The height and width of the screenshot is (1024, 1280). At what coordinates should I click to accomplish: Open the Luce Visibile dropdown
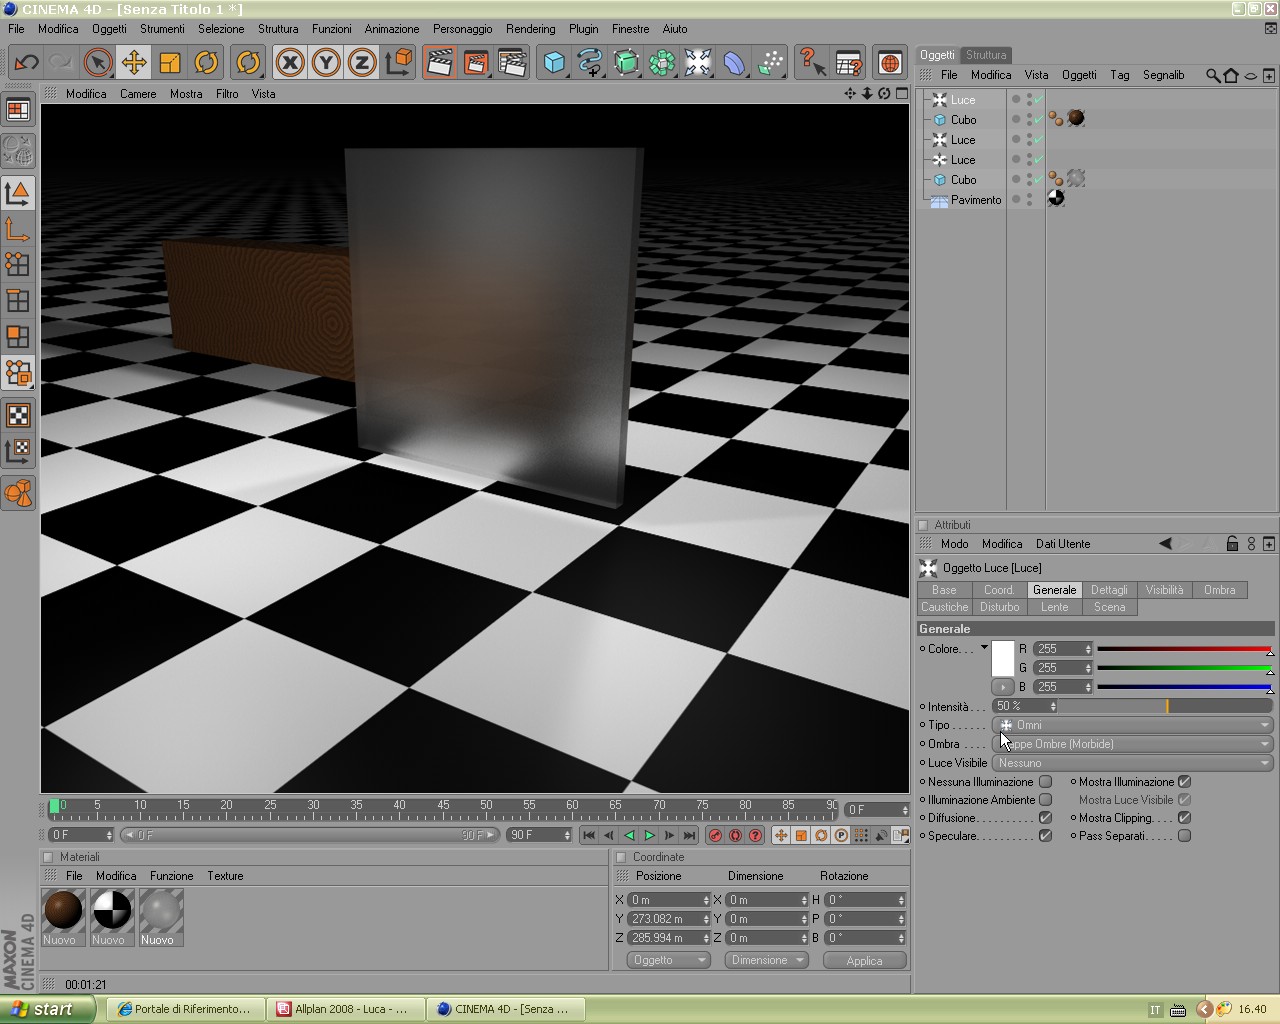pyautogui.click(x=1133, y=763)
